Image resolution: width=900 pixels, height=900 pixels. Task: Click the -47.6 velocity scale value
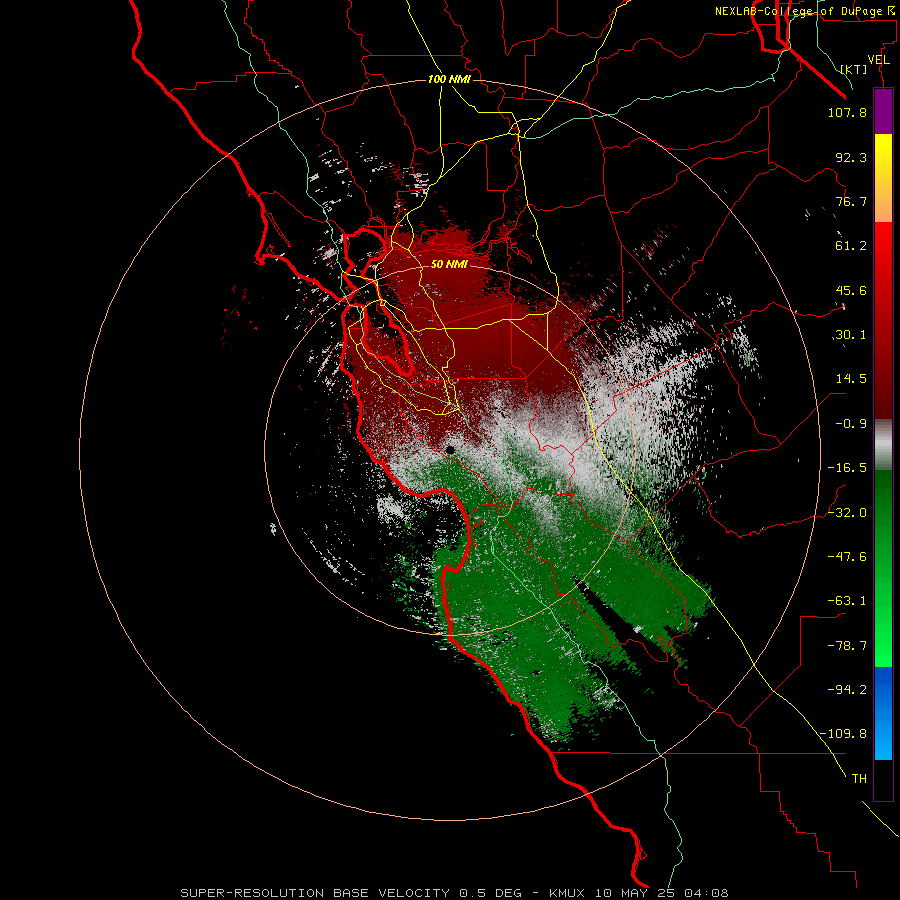click(847, 557)
